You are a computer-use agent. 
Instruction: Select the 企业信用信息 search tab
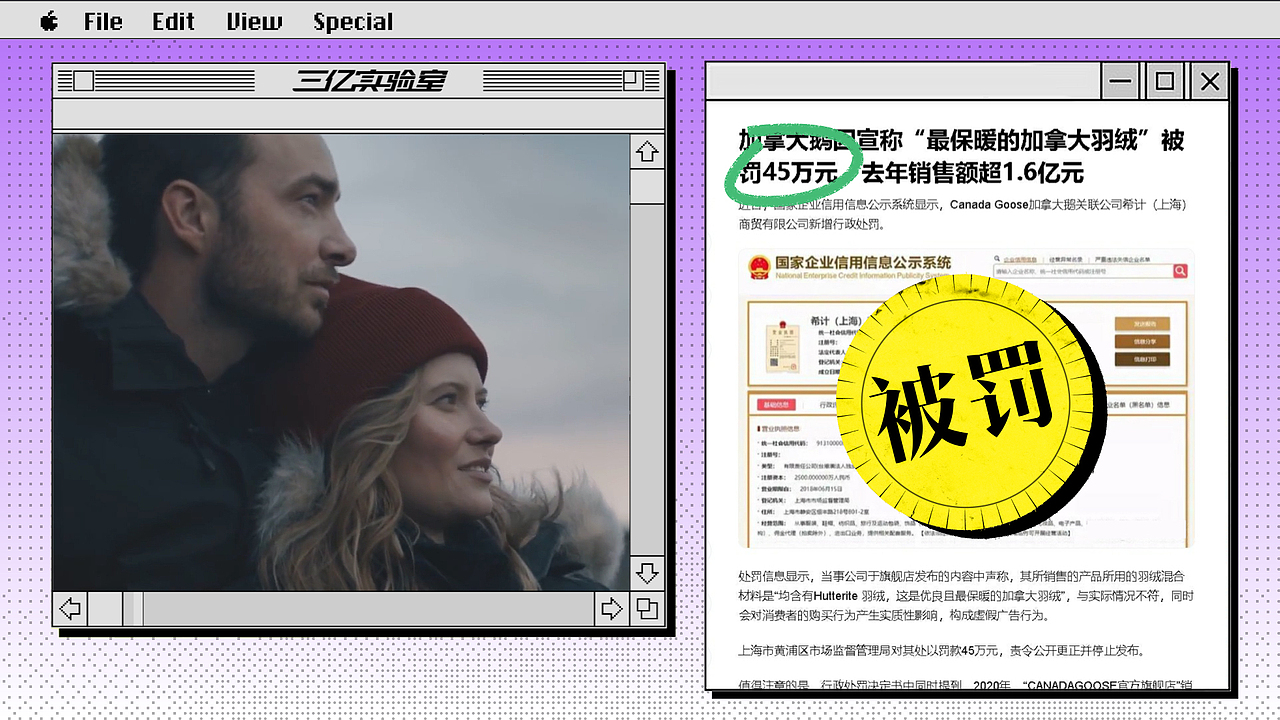1020,259
